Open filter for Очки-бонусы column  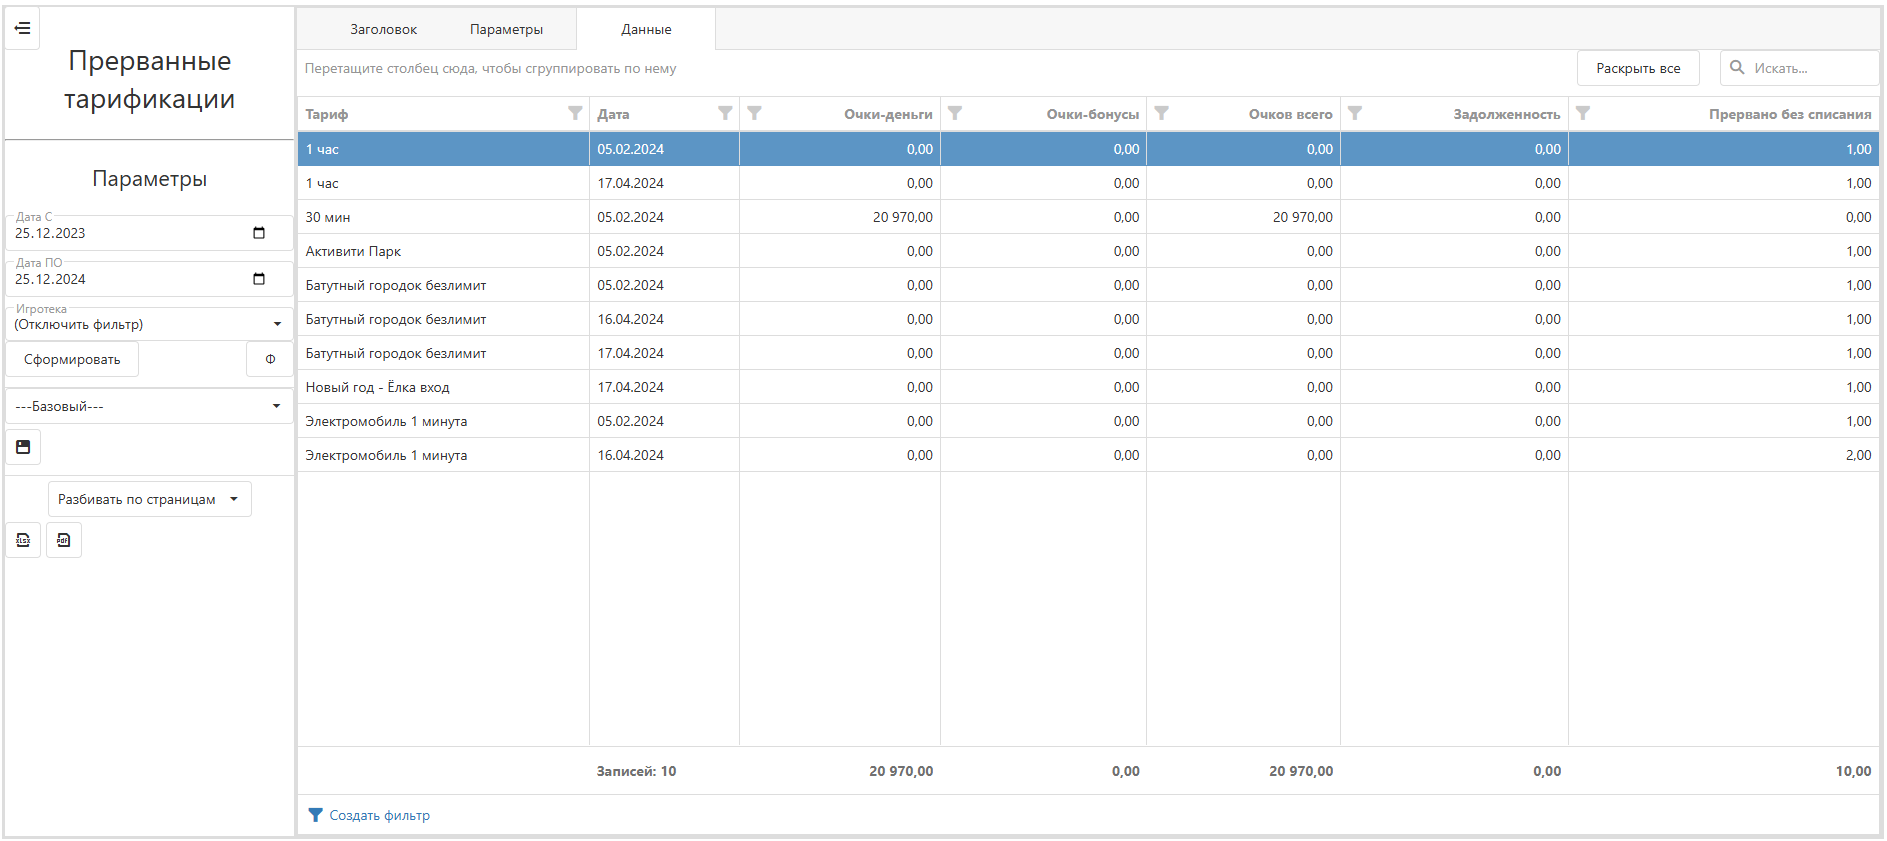(x=955, y=113)
